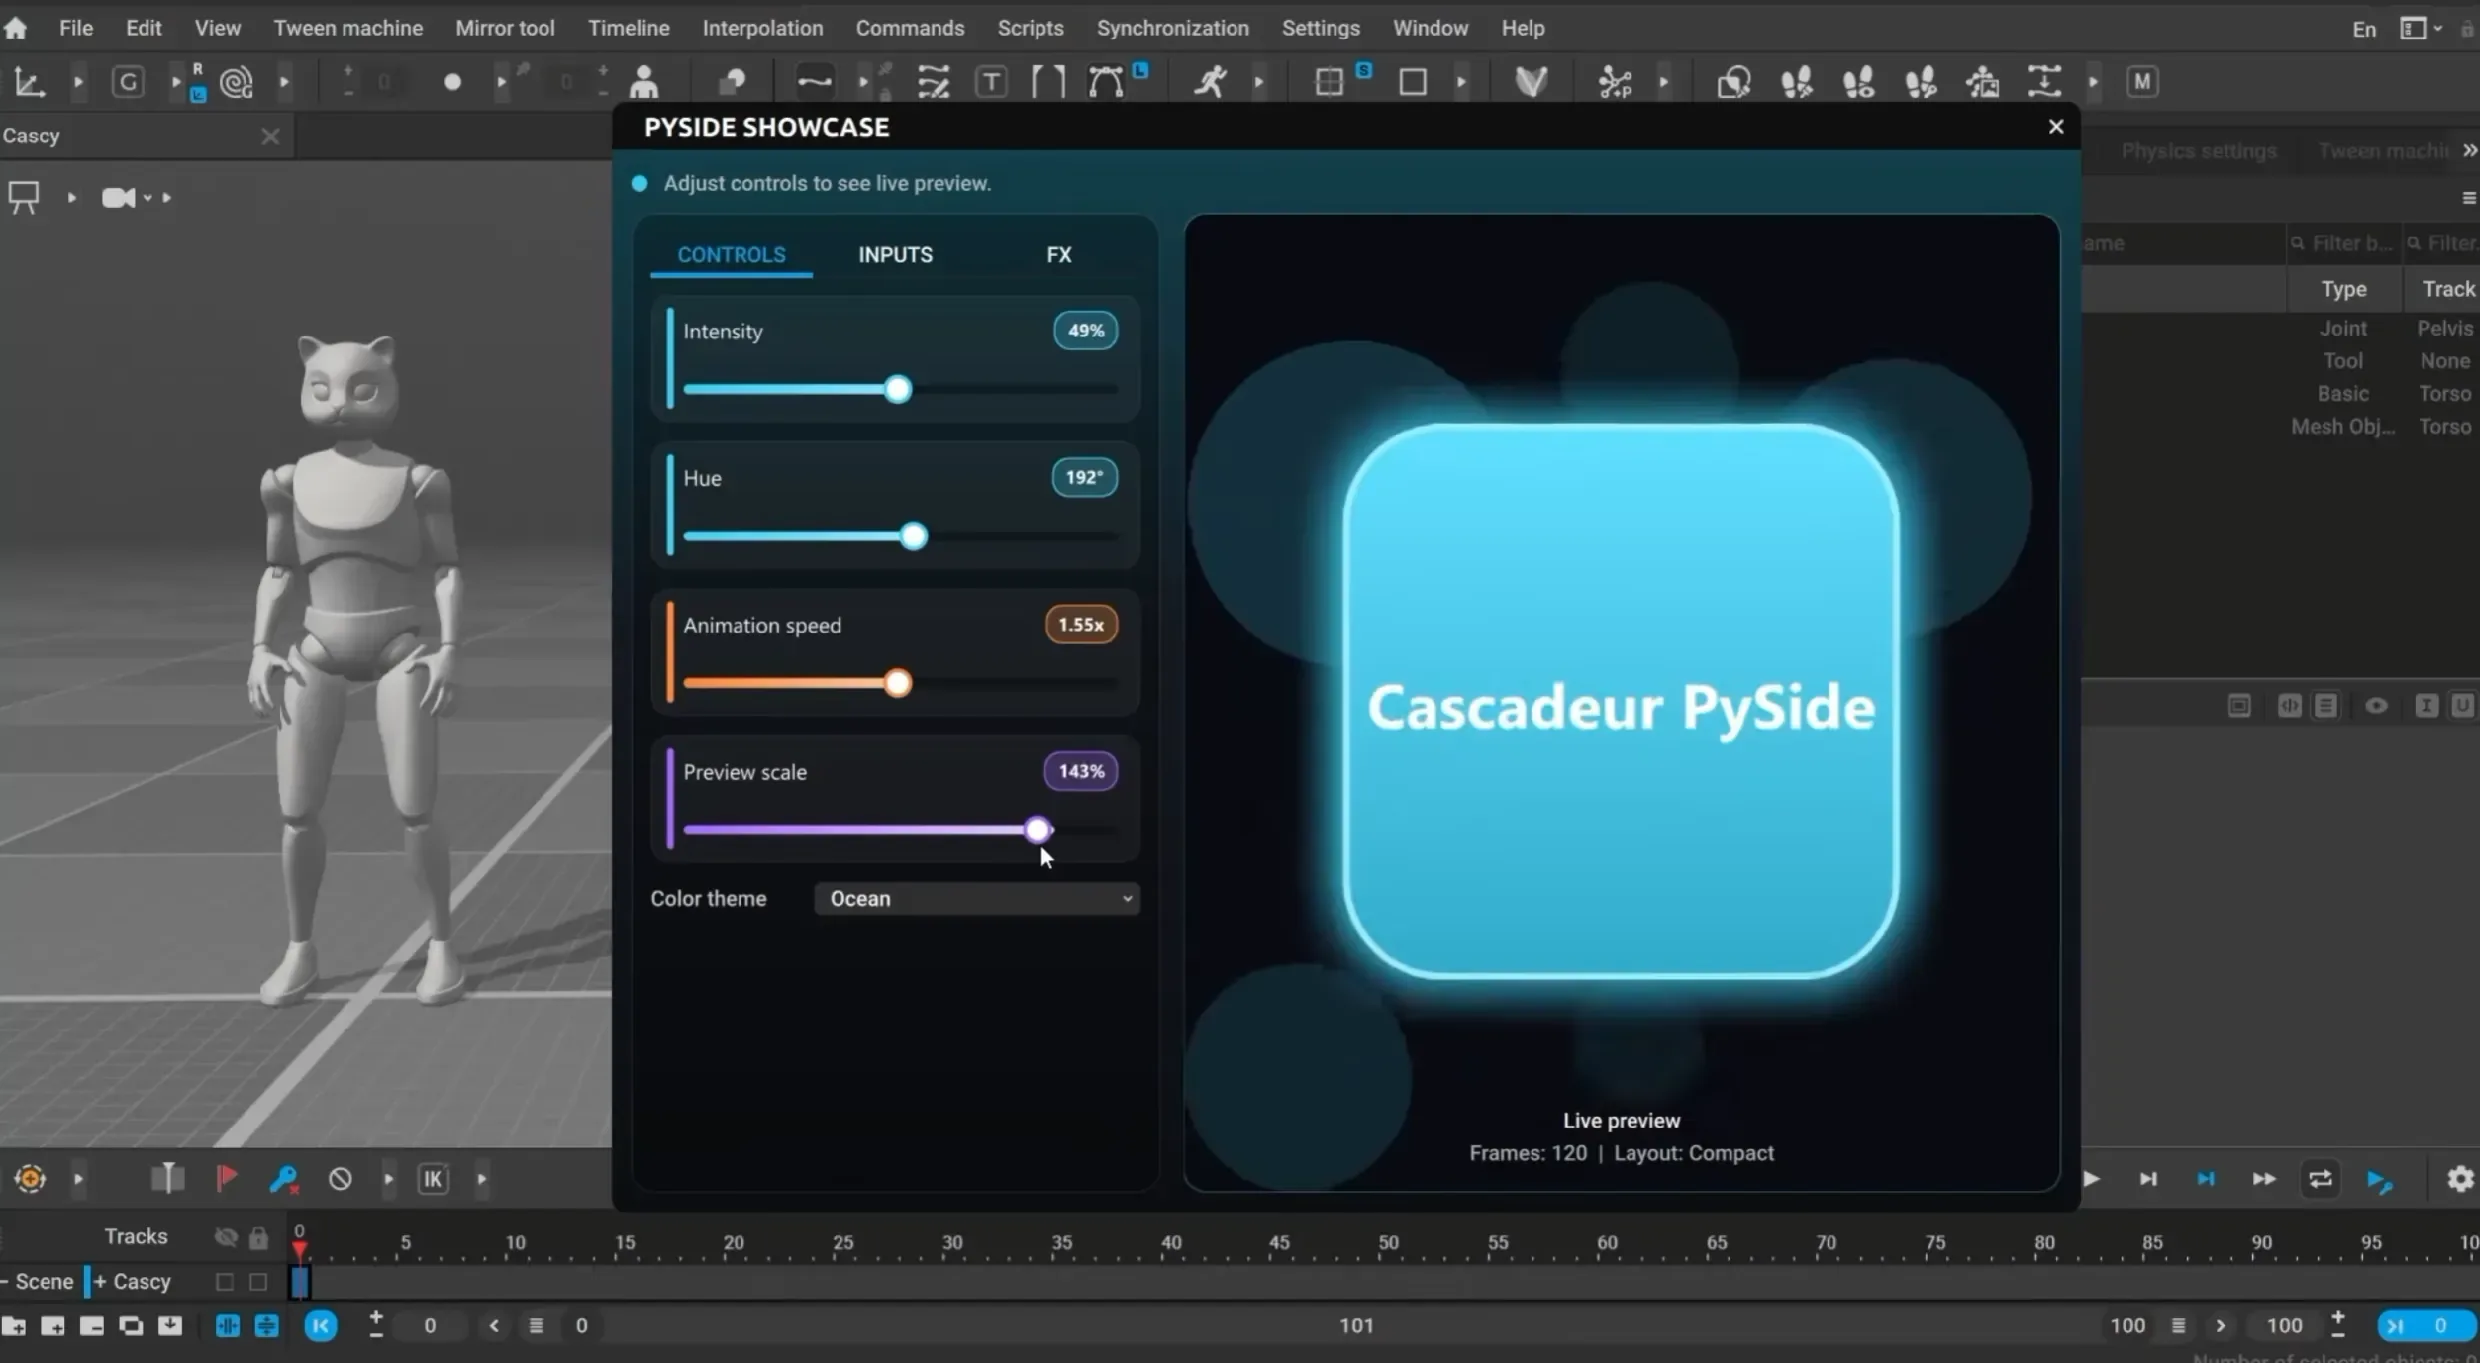Expand arrow next to IK button
Screen dimensions: 2480x1363
pyautogui.click(x=482, y=1179)
